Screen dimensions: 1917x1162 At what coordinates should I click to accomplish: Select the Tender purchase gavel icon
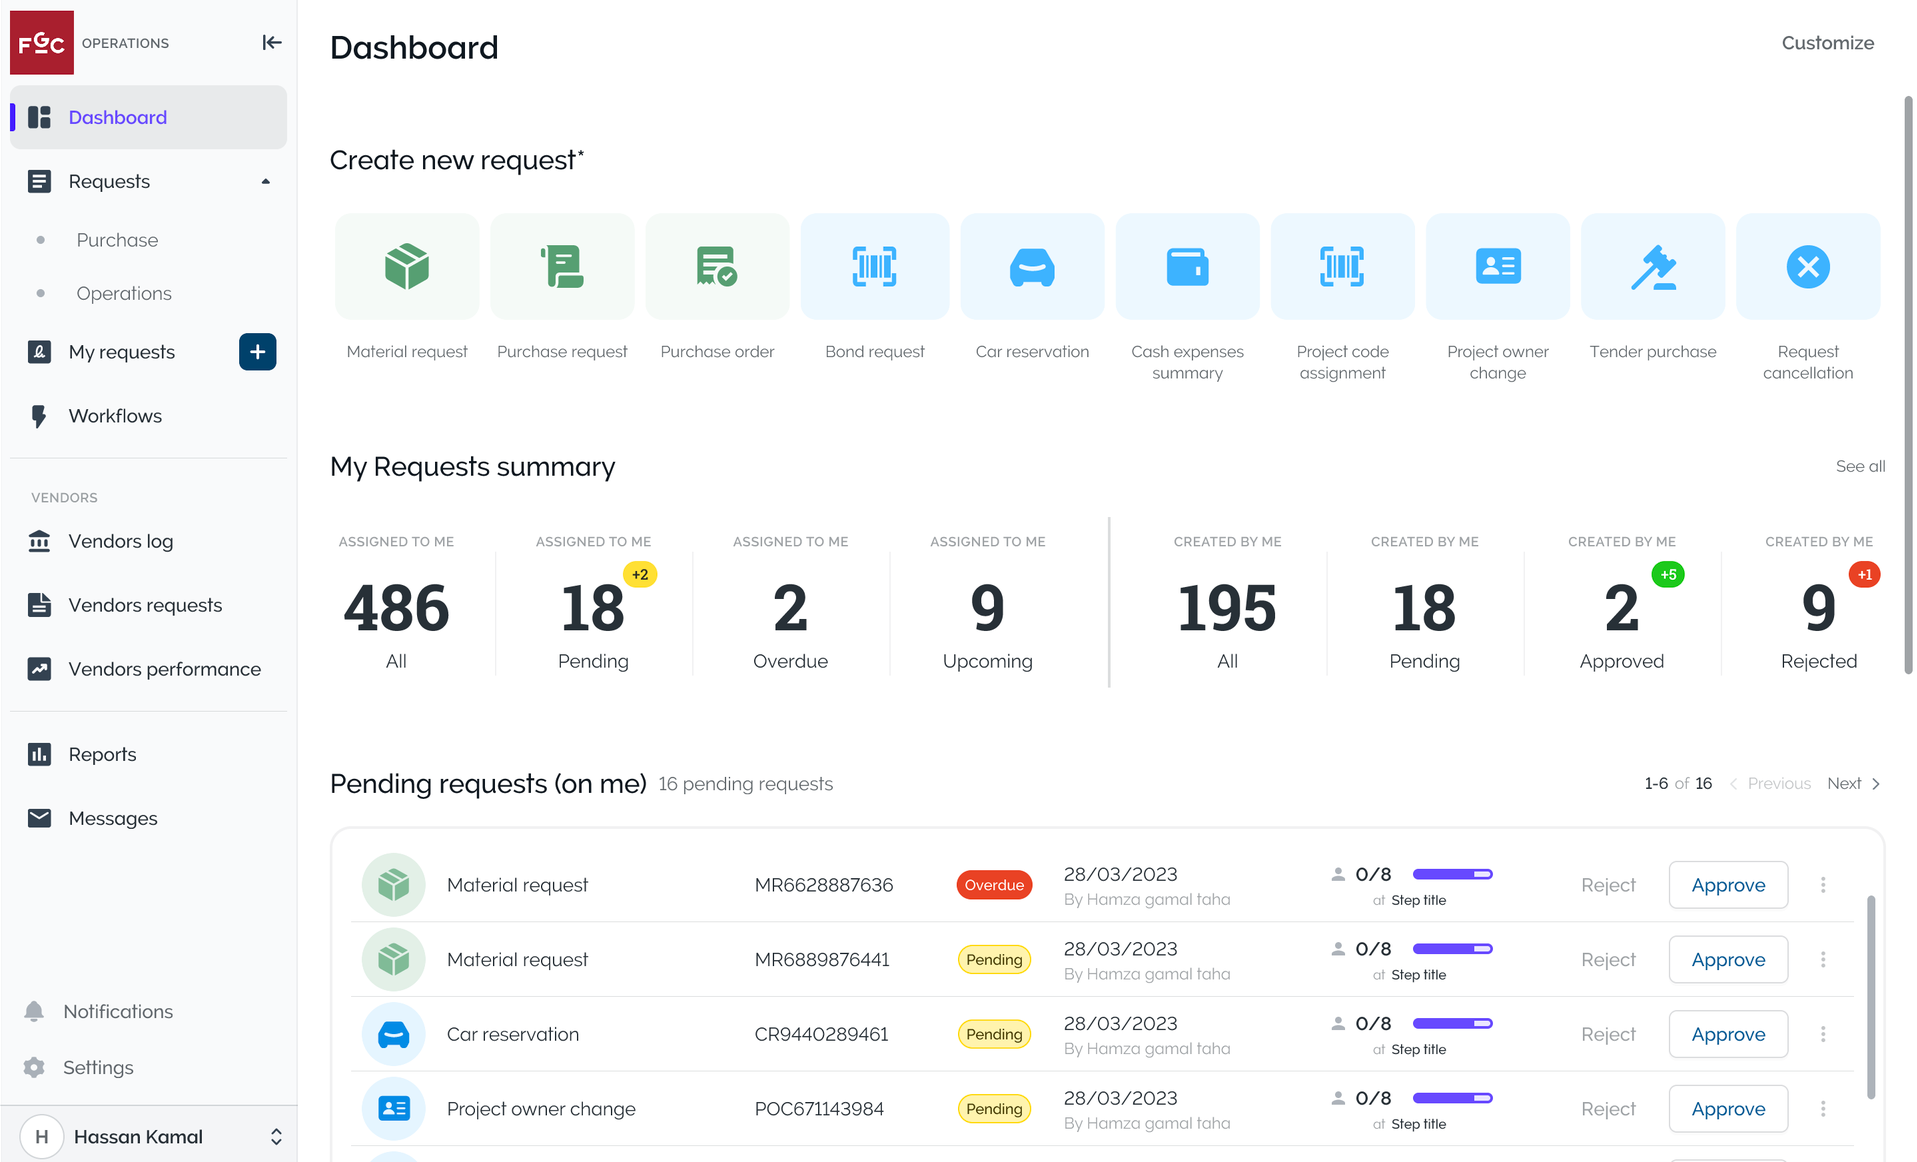click(x=1652, y=267)
